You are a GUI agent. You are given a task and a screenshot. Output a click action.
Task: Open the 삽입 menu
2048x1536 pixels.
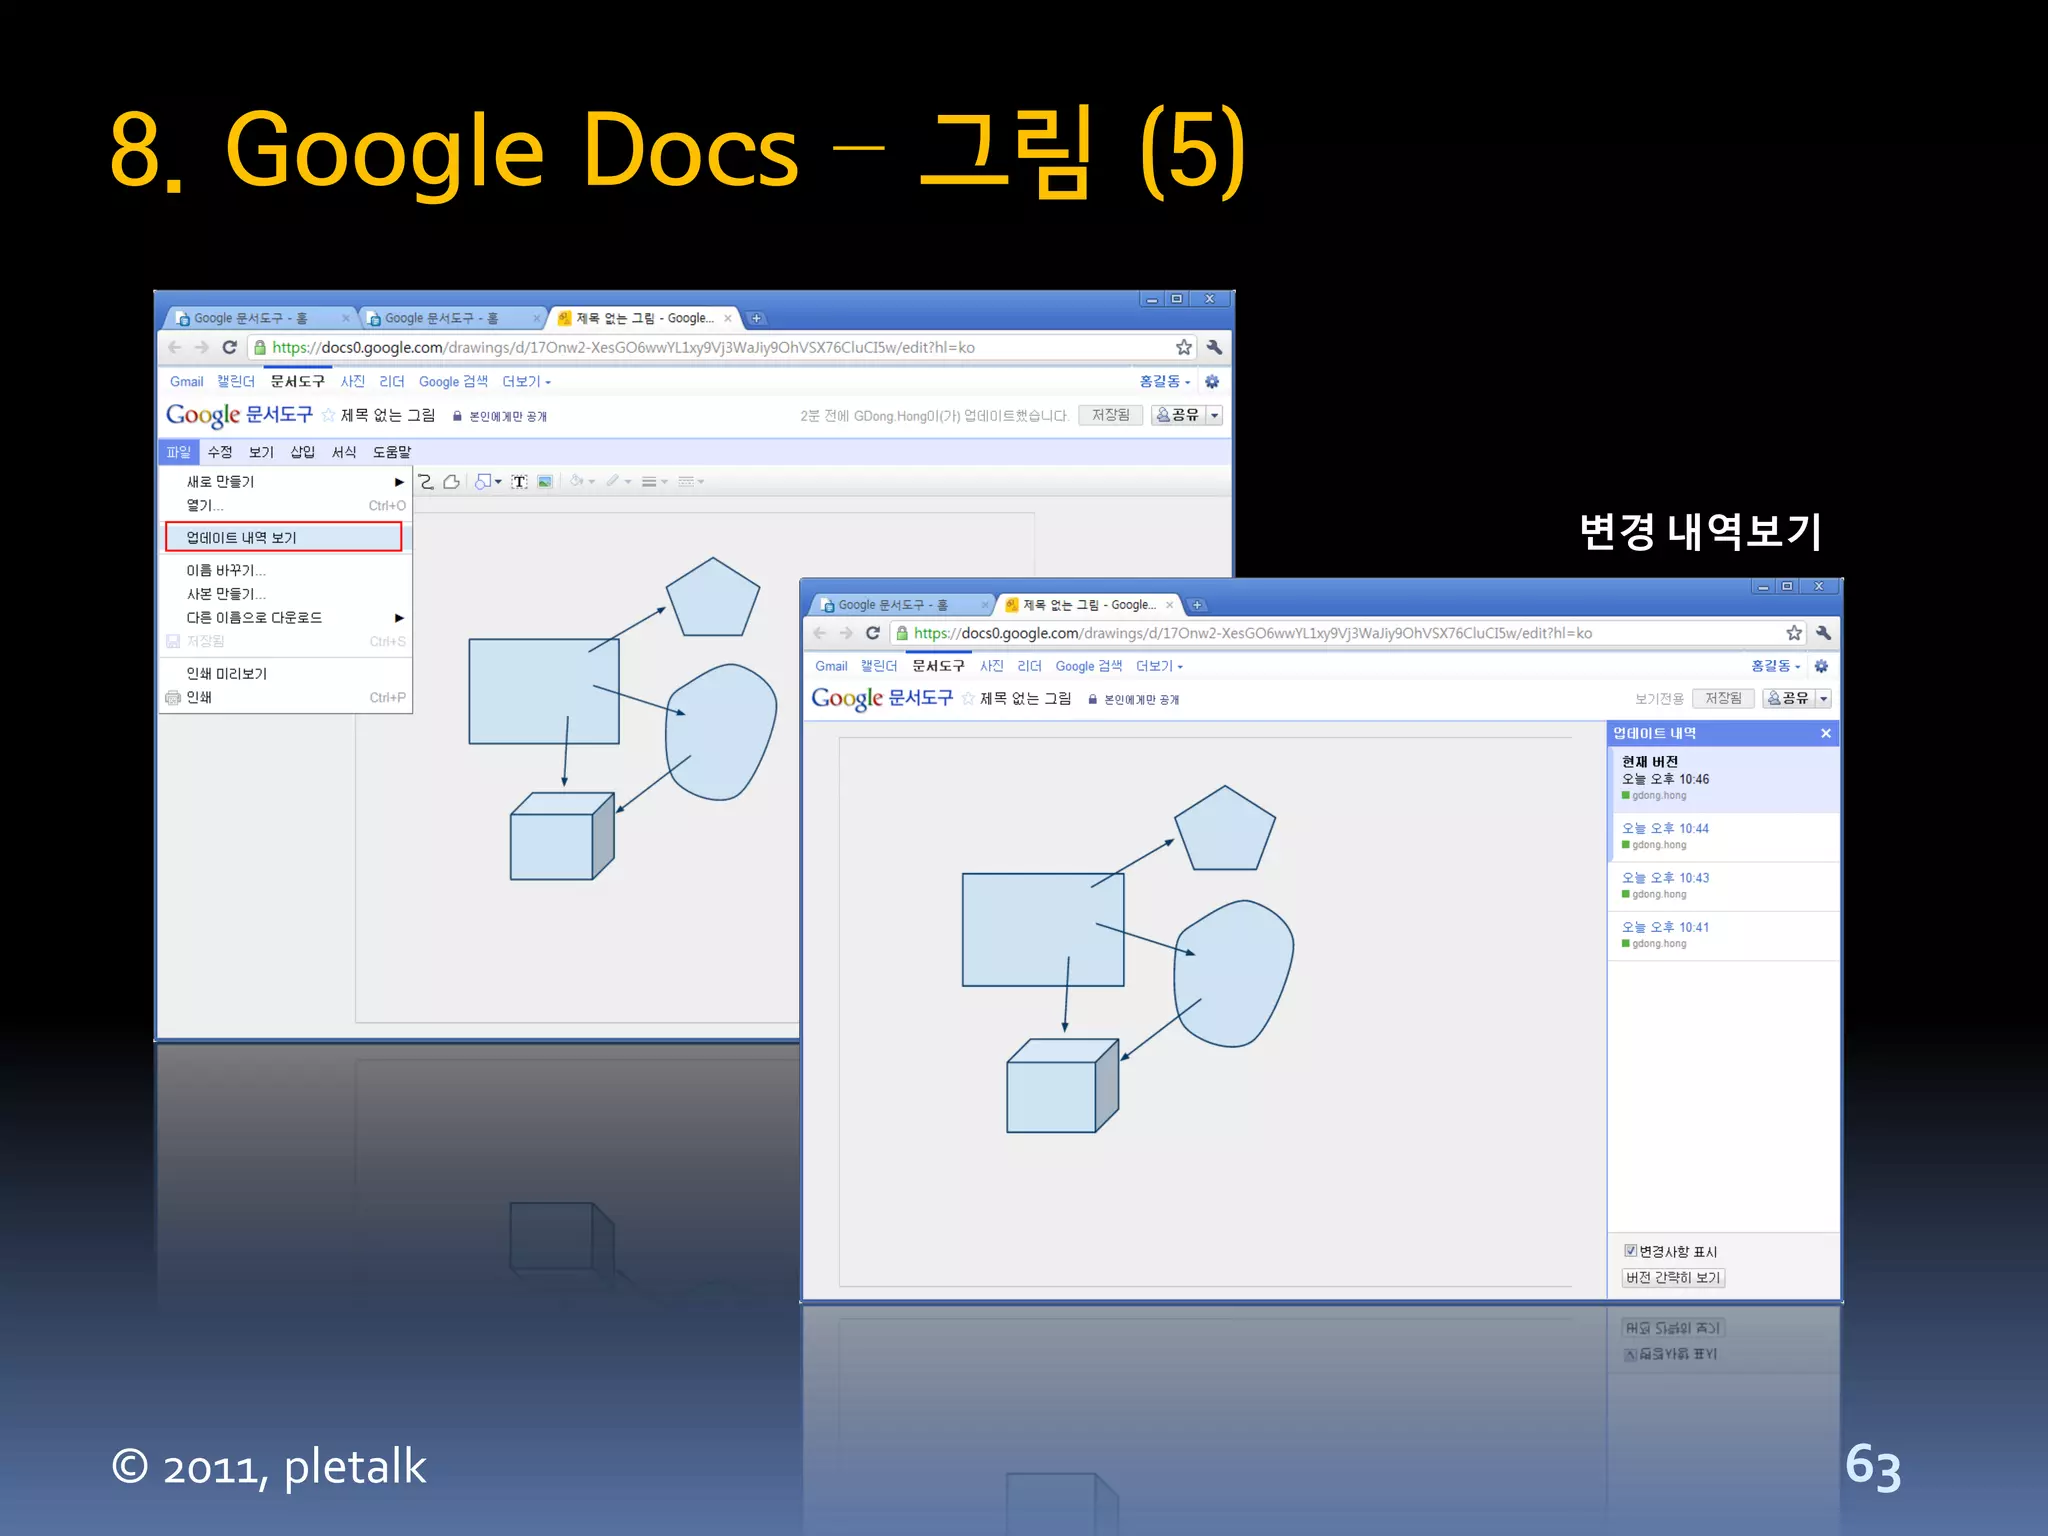point(302,452)
